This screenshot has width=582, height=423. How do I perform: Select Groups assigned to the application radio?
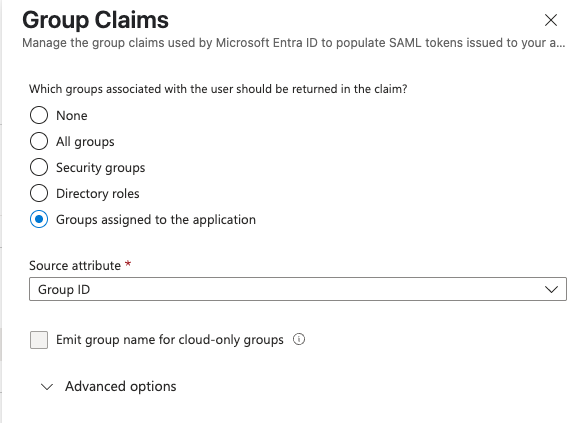point(39,219)
